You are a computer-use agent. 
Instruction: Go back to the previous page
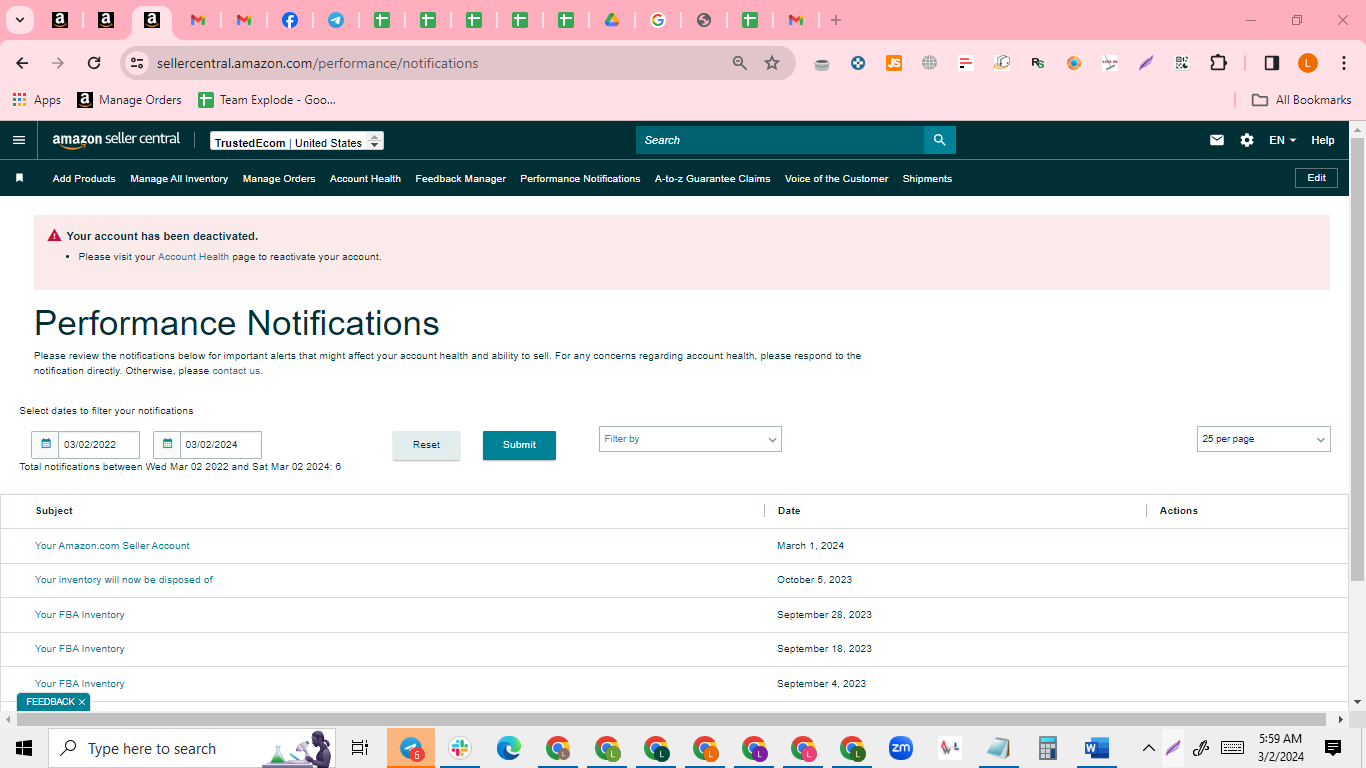[22, 63]
